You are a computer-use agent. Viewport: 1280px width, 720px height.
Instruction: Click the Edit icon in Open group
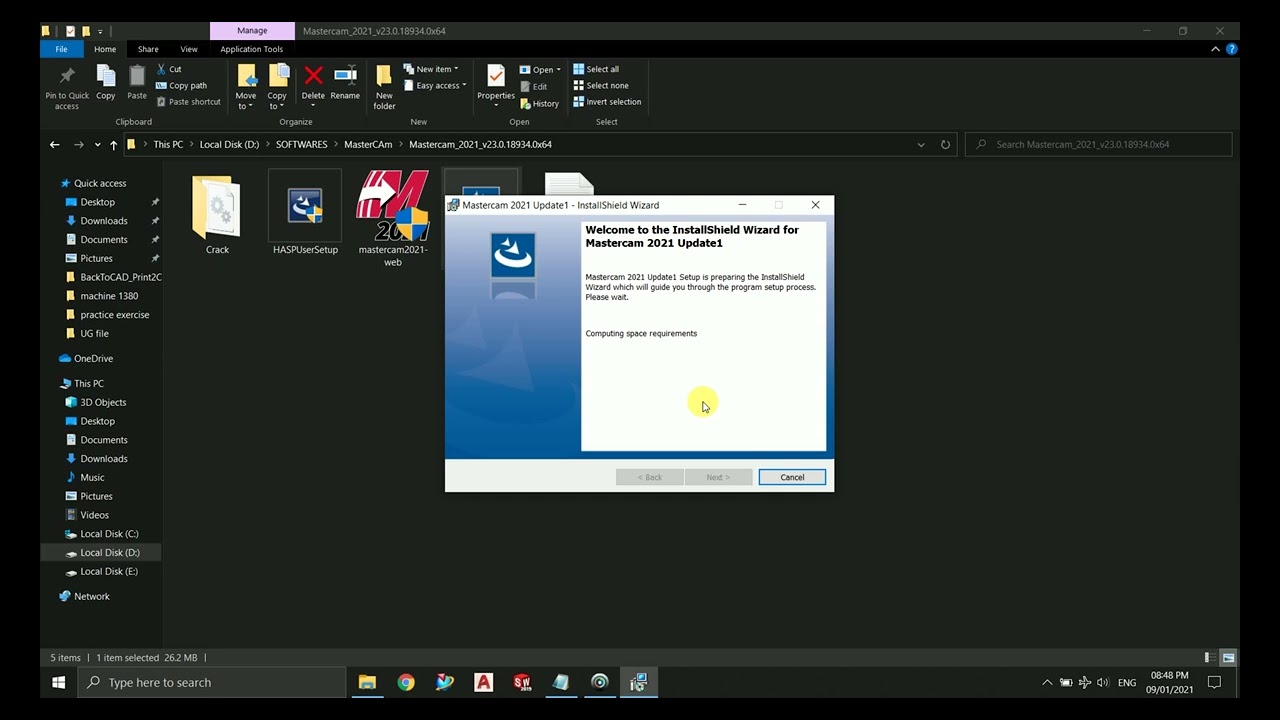tap(525, 87)
